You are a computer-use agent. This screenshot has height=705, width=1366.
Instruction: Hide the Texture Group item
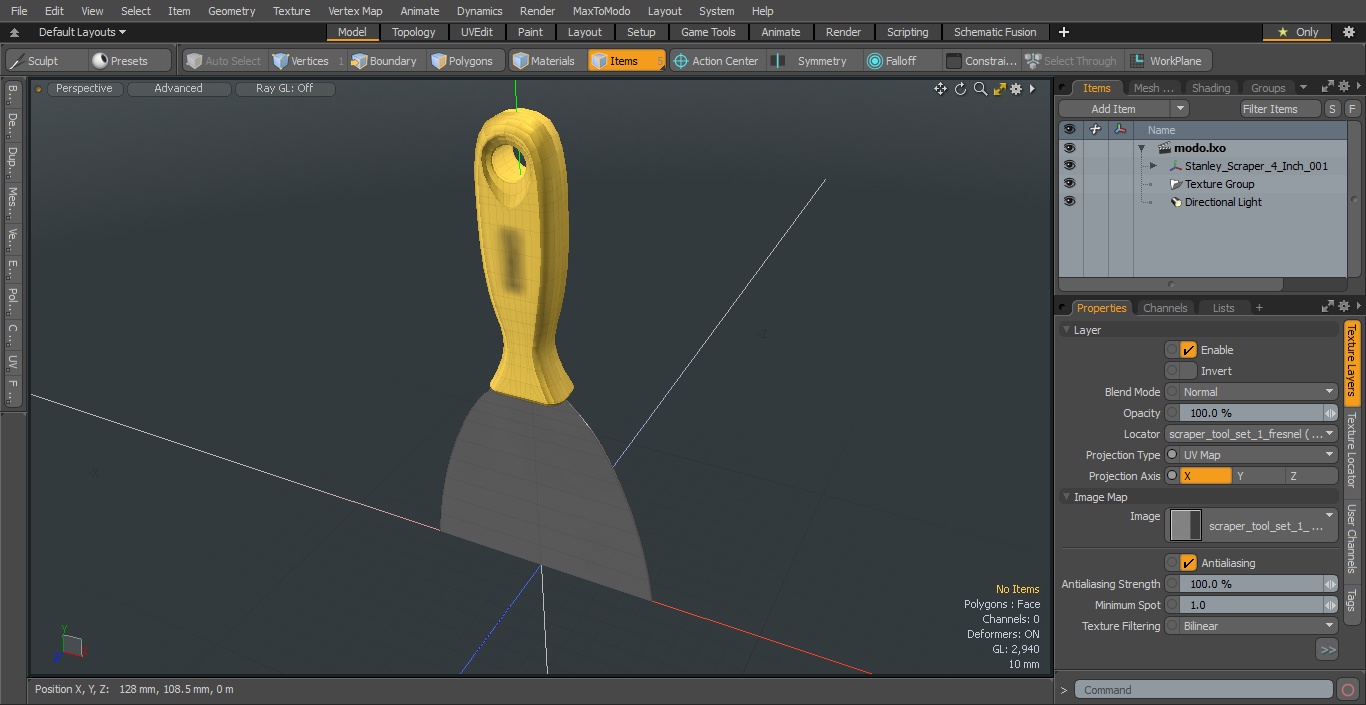[x=1070, y=184]
